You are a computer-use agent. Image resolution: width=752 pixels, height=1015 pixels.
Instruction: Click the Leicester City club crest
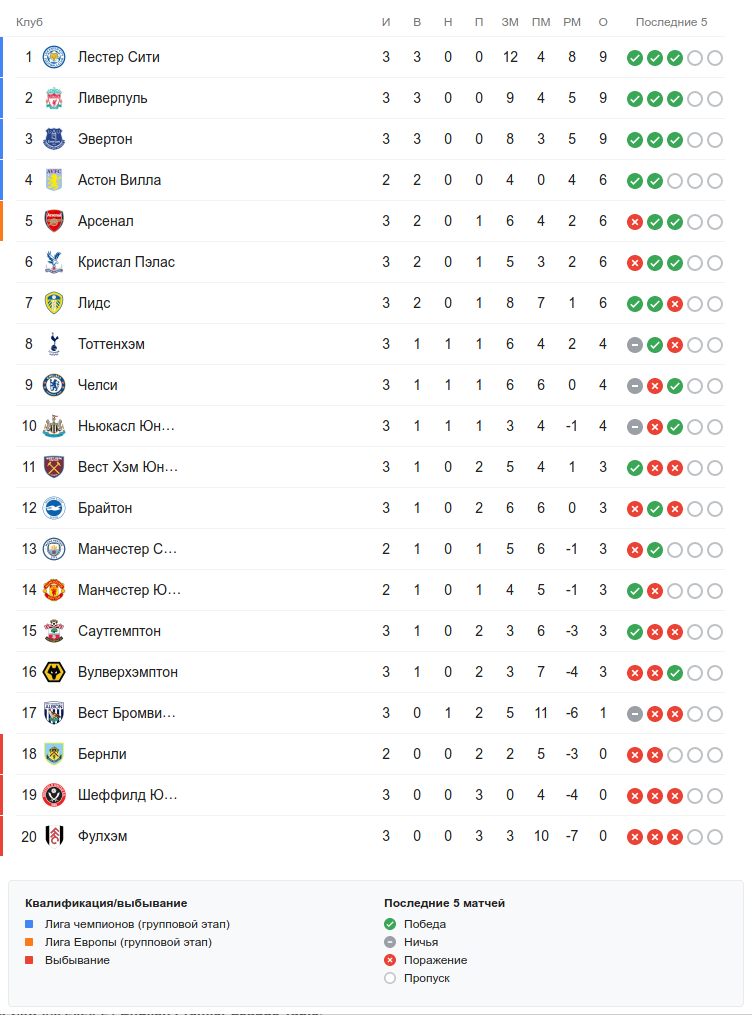[54, 57]
